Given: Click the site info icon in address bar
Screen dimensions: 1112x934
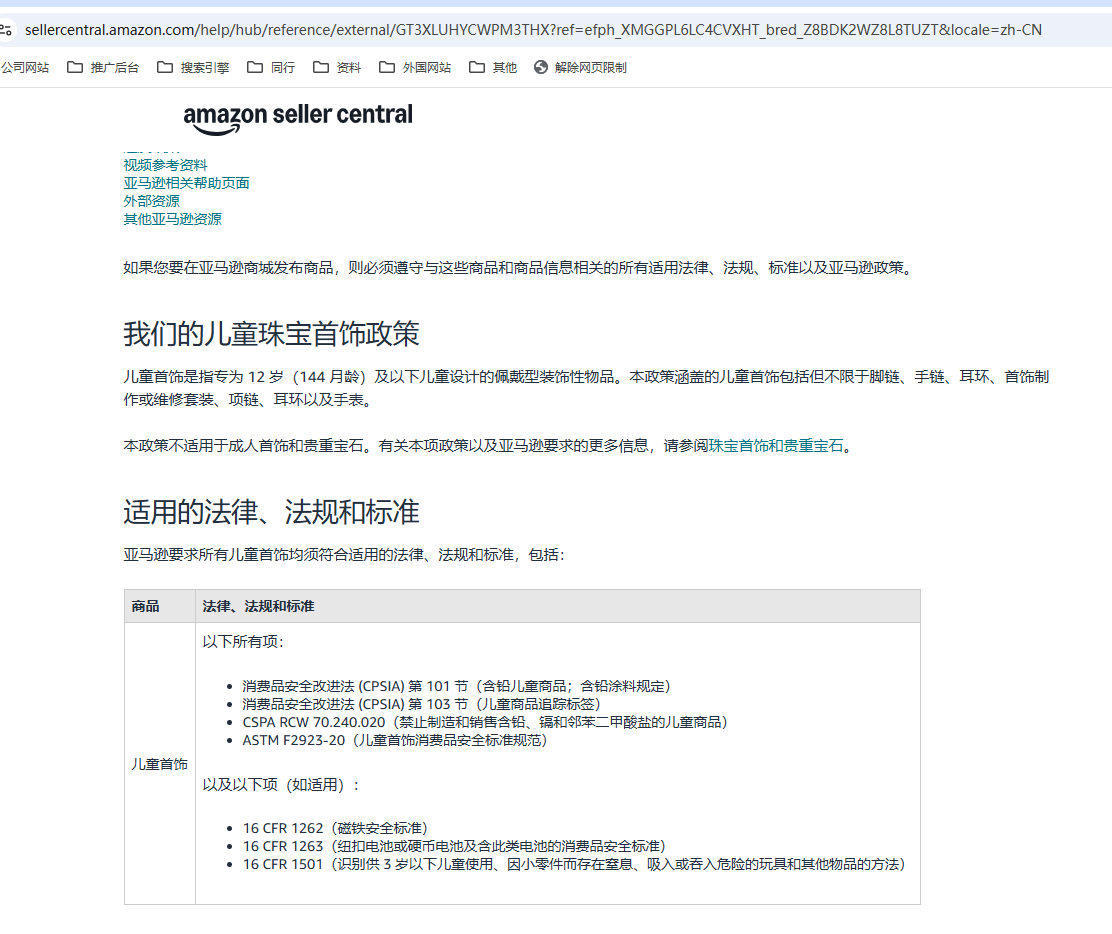Looking at the screenshot, I should (x=6, y=30).
